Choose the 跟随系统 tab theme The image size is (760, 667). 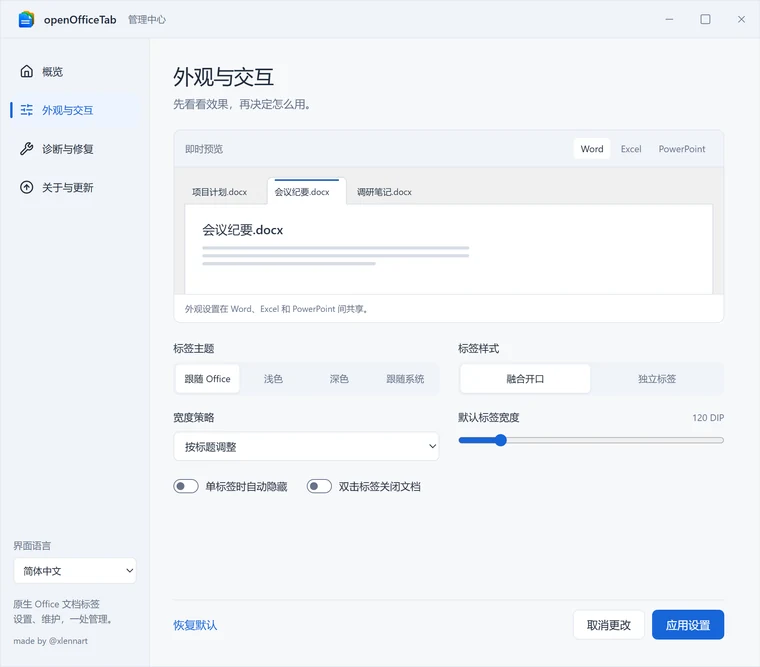405,379
